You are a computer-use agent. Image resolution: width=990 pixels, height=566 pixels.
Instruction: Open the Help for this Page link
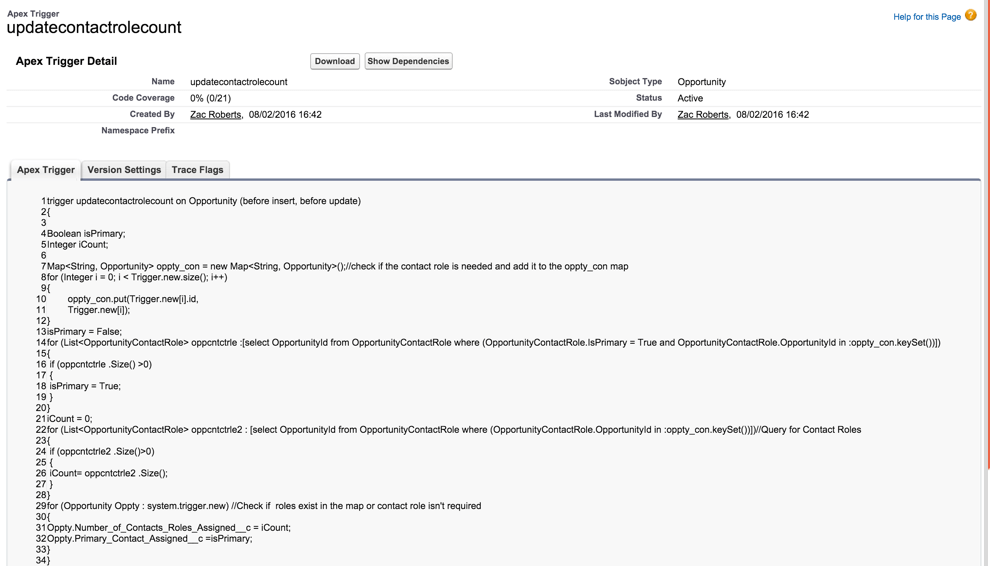click(926, 17)
